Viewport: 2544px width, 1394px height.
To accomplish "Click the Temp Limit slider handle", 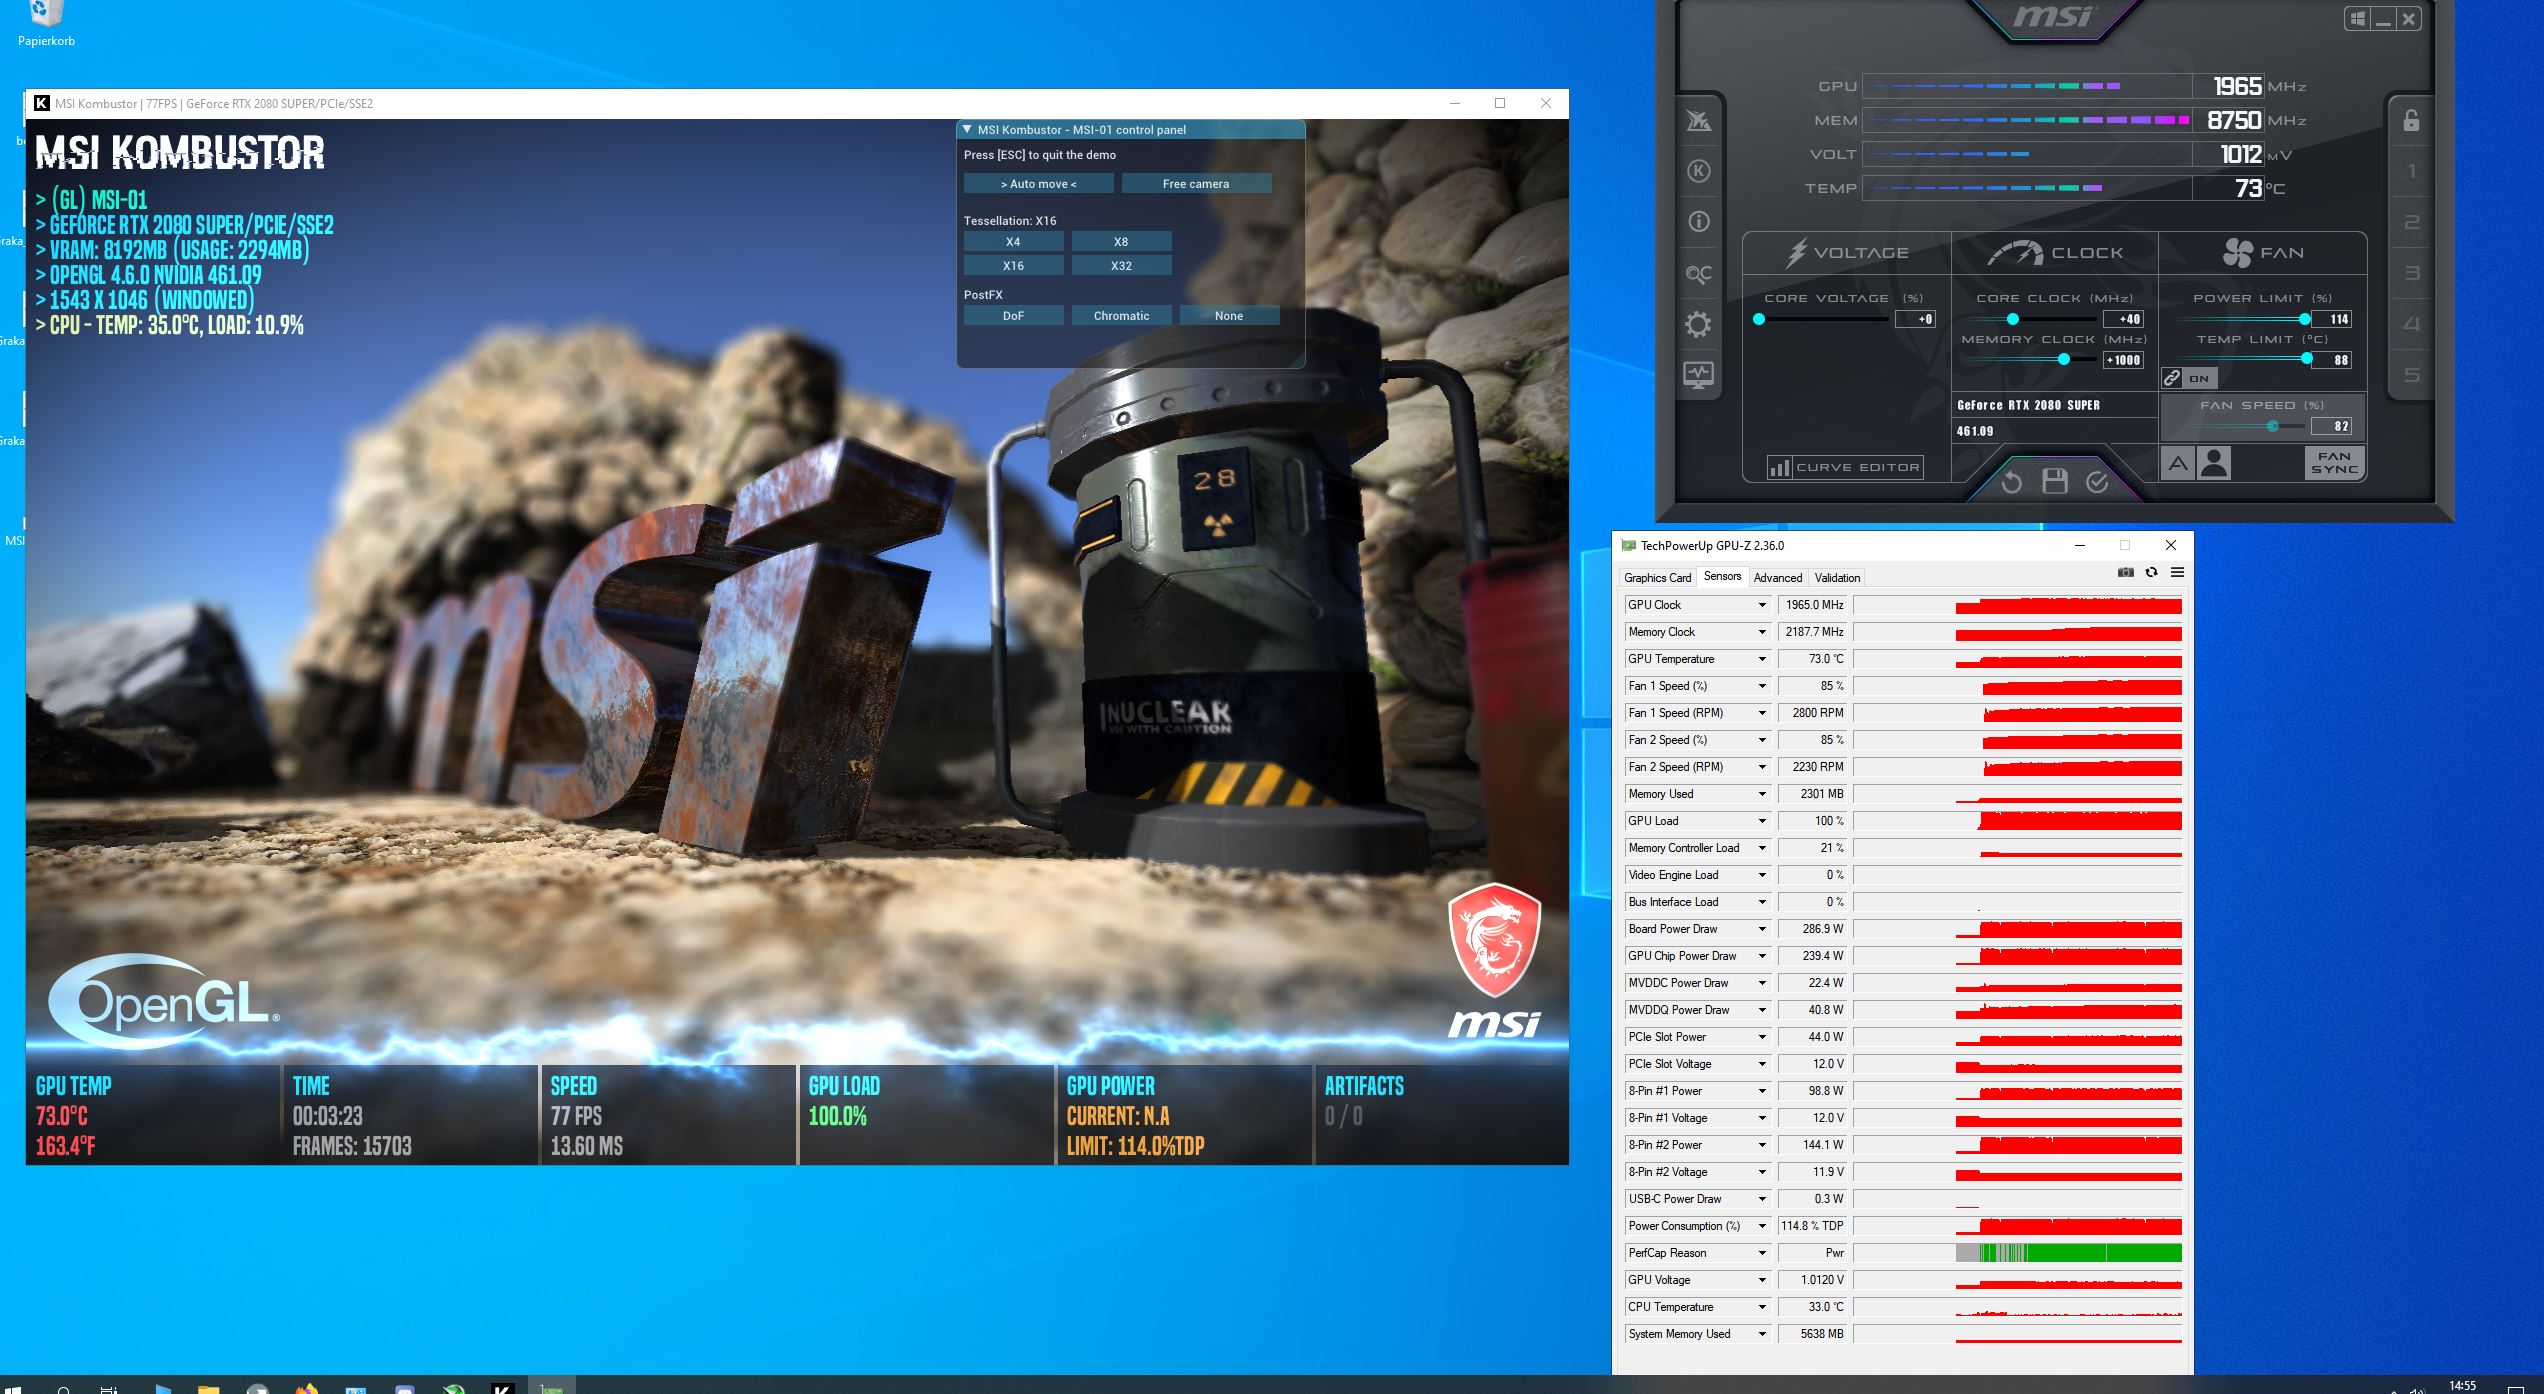I will click(x=2307, y=359).
